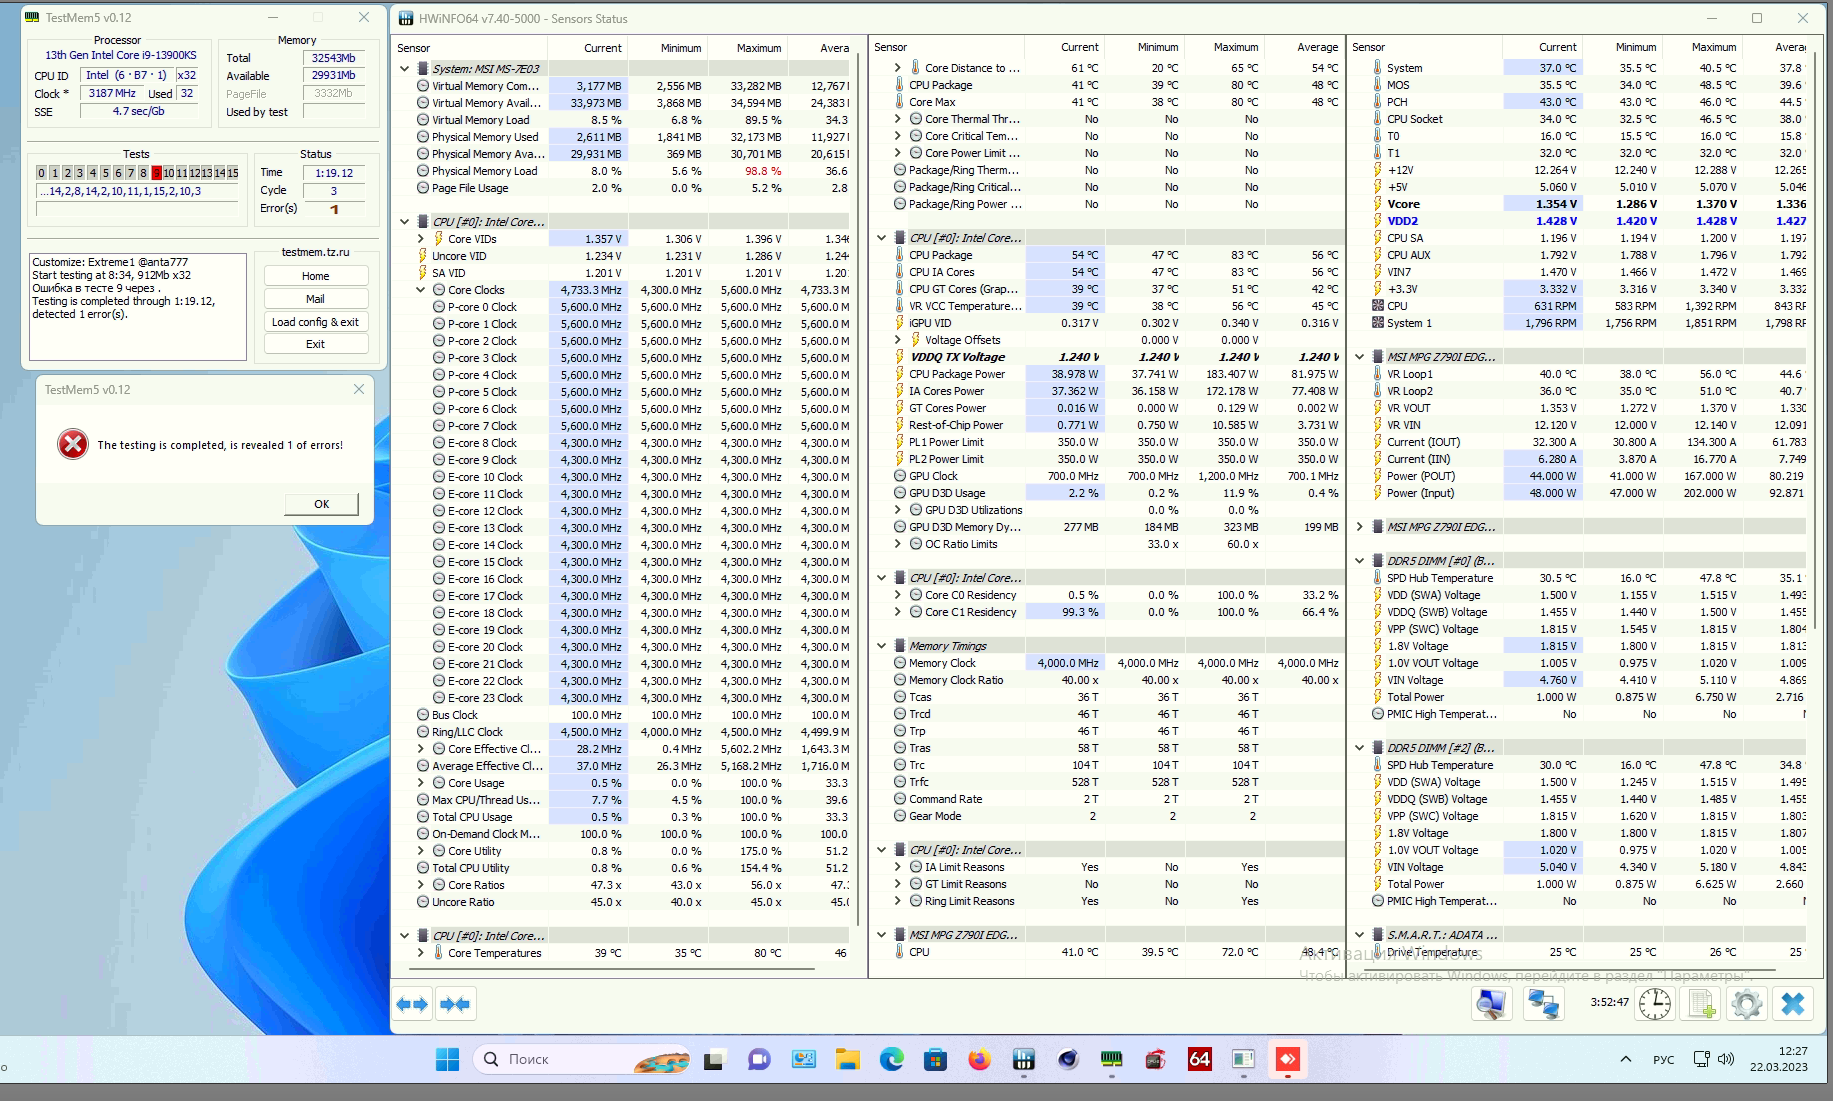Expand the OC Ratio Limits row

[898, 544]
